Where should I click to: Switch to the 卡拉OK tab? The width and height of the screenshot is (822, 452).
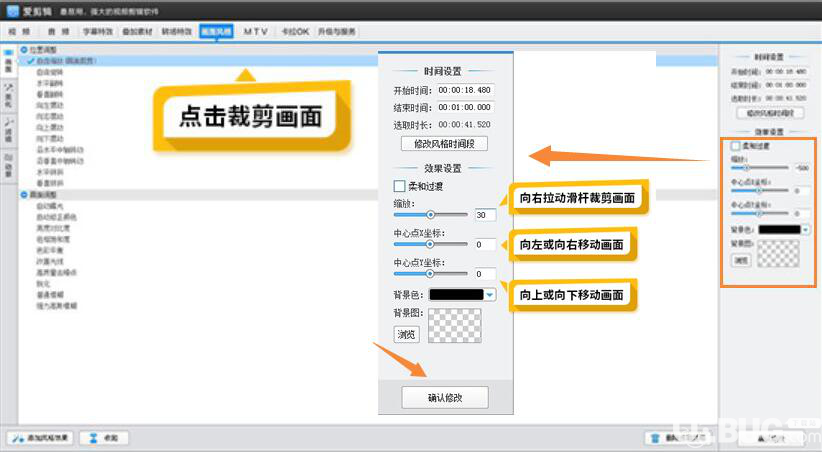(x=295, y=31)
